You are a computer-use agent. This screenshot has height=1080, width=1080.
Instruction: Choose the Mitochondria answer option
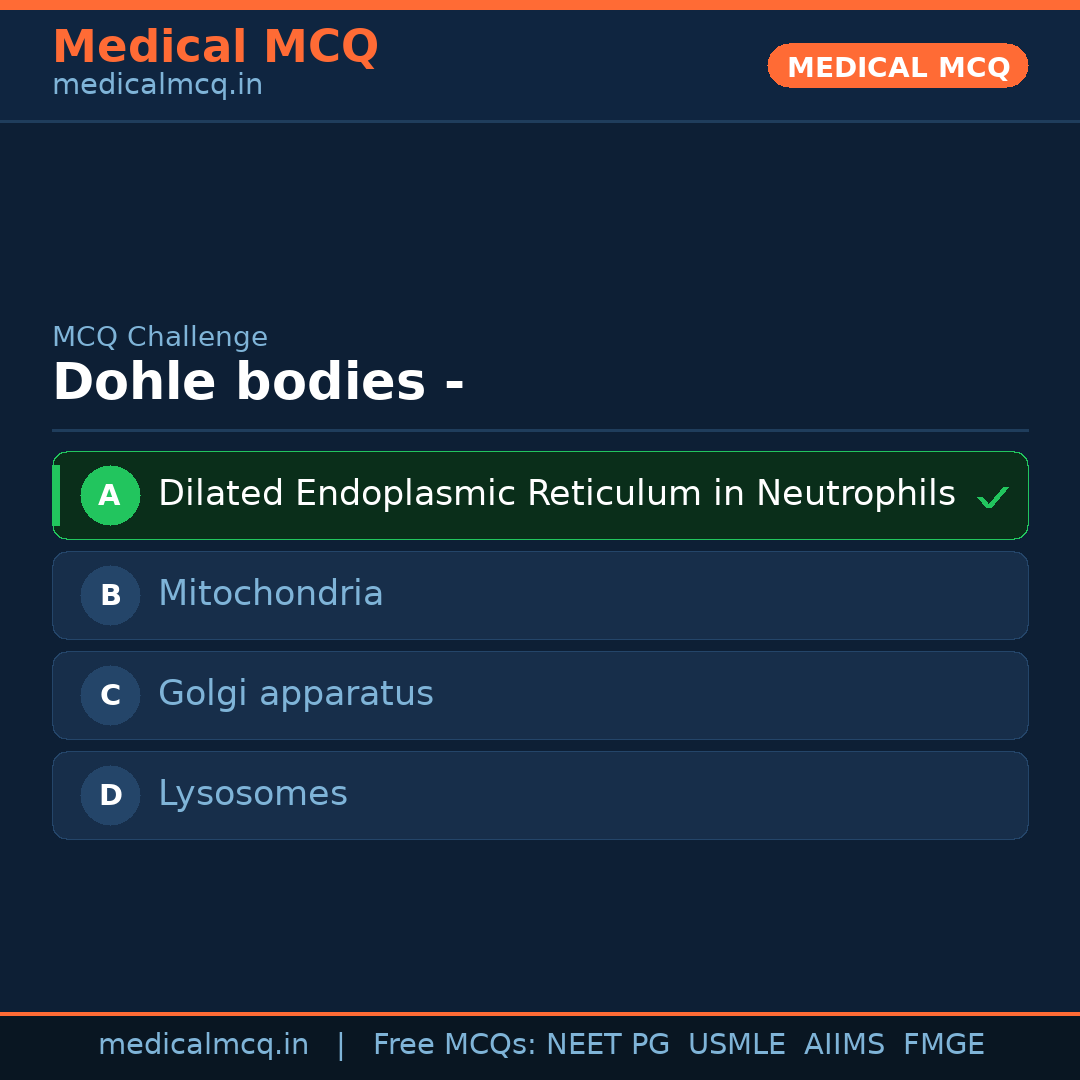(x=271, y=594)
